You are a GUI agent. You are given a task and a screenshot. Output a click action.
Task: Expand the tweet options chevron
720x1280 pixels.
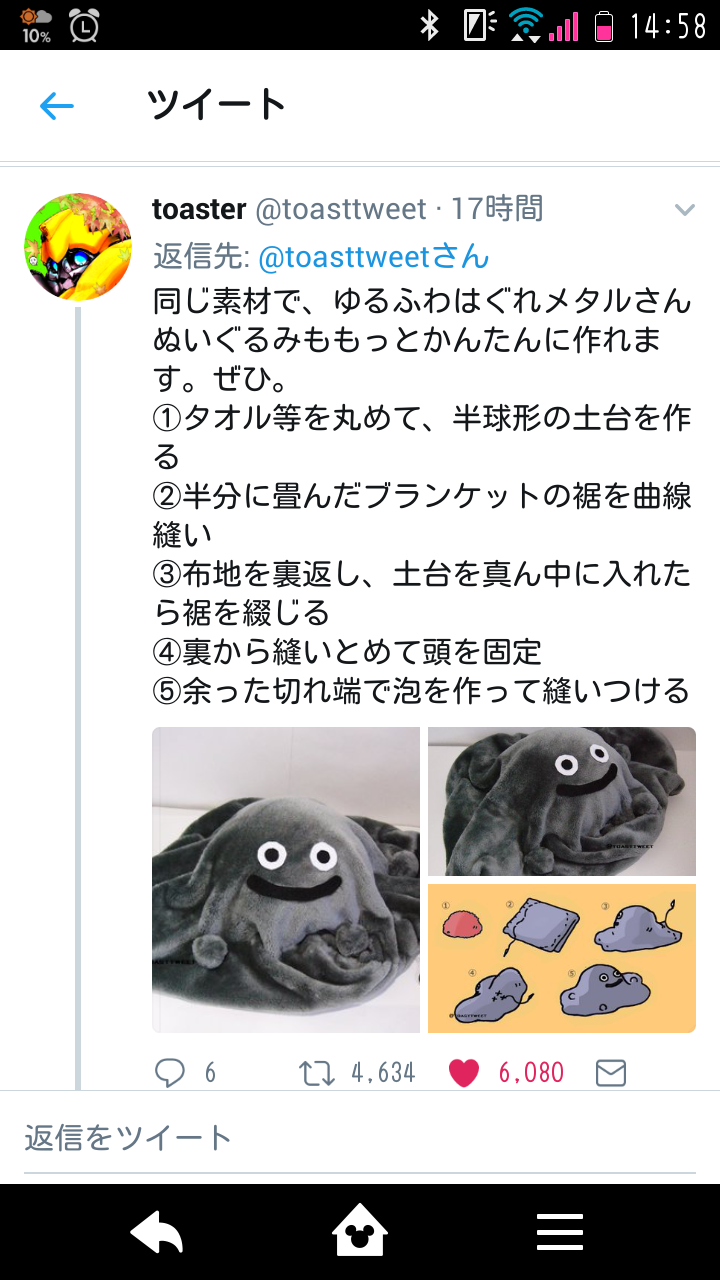(684, 209)
